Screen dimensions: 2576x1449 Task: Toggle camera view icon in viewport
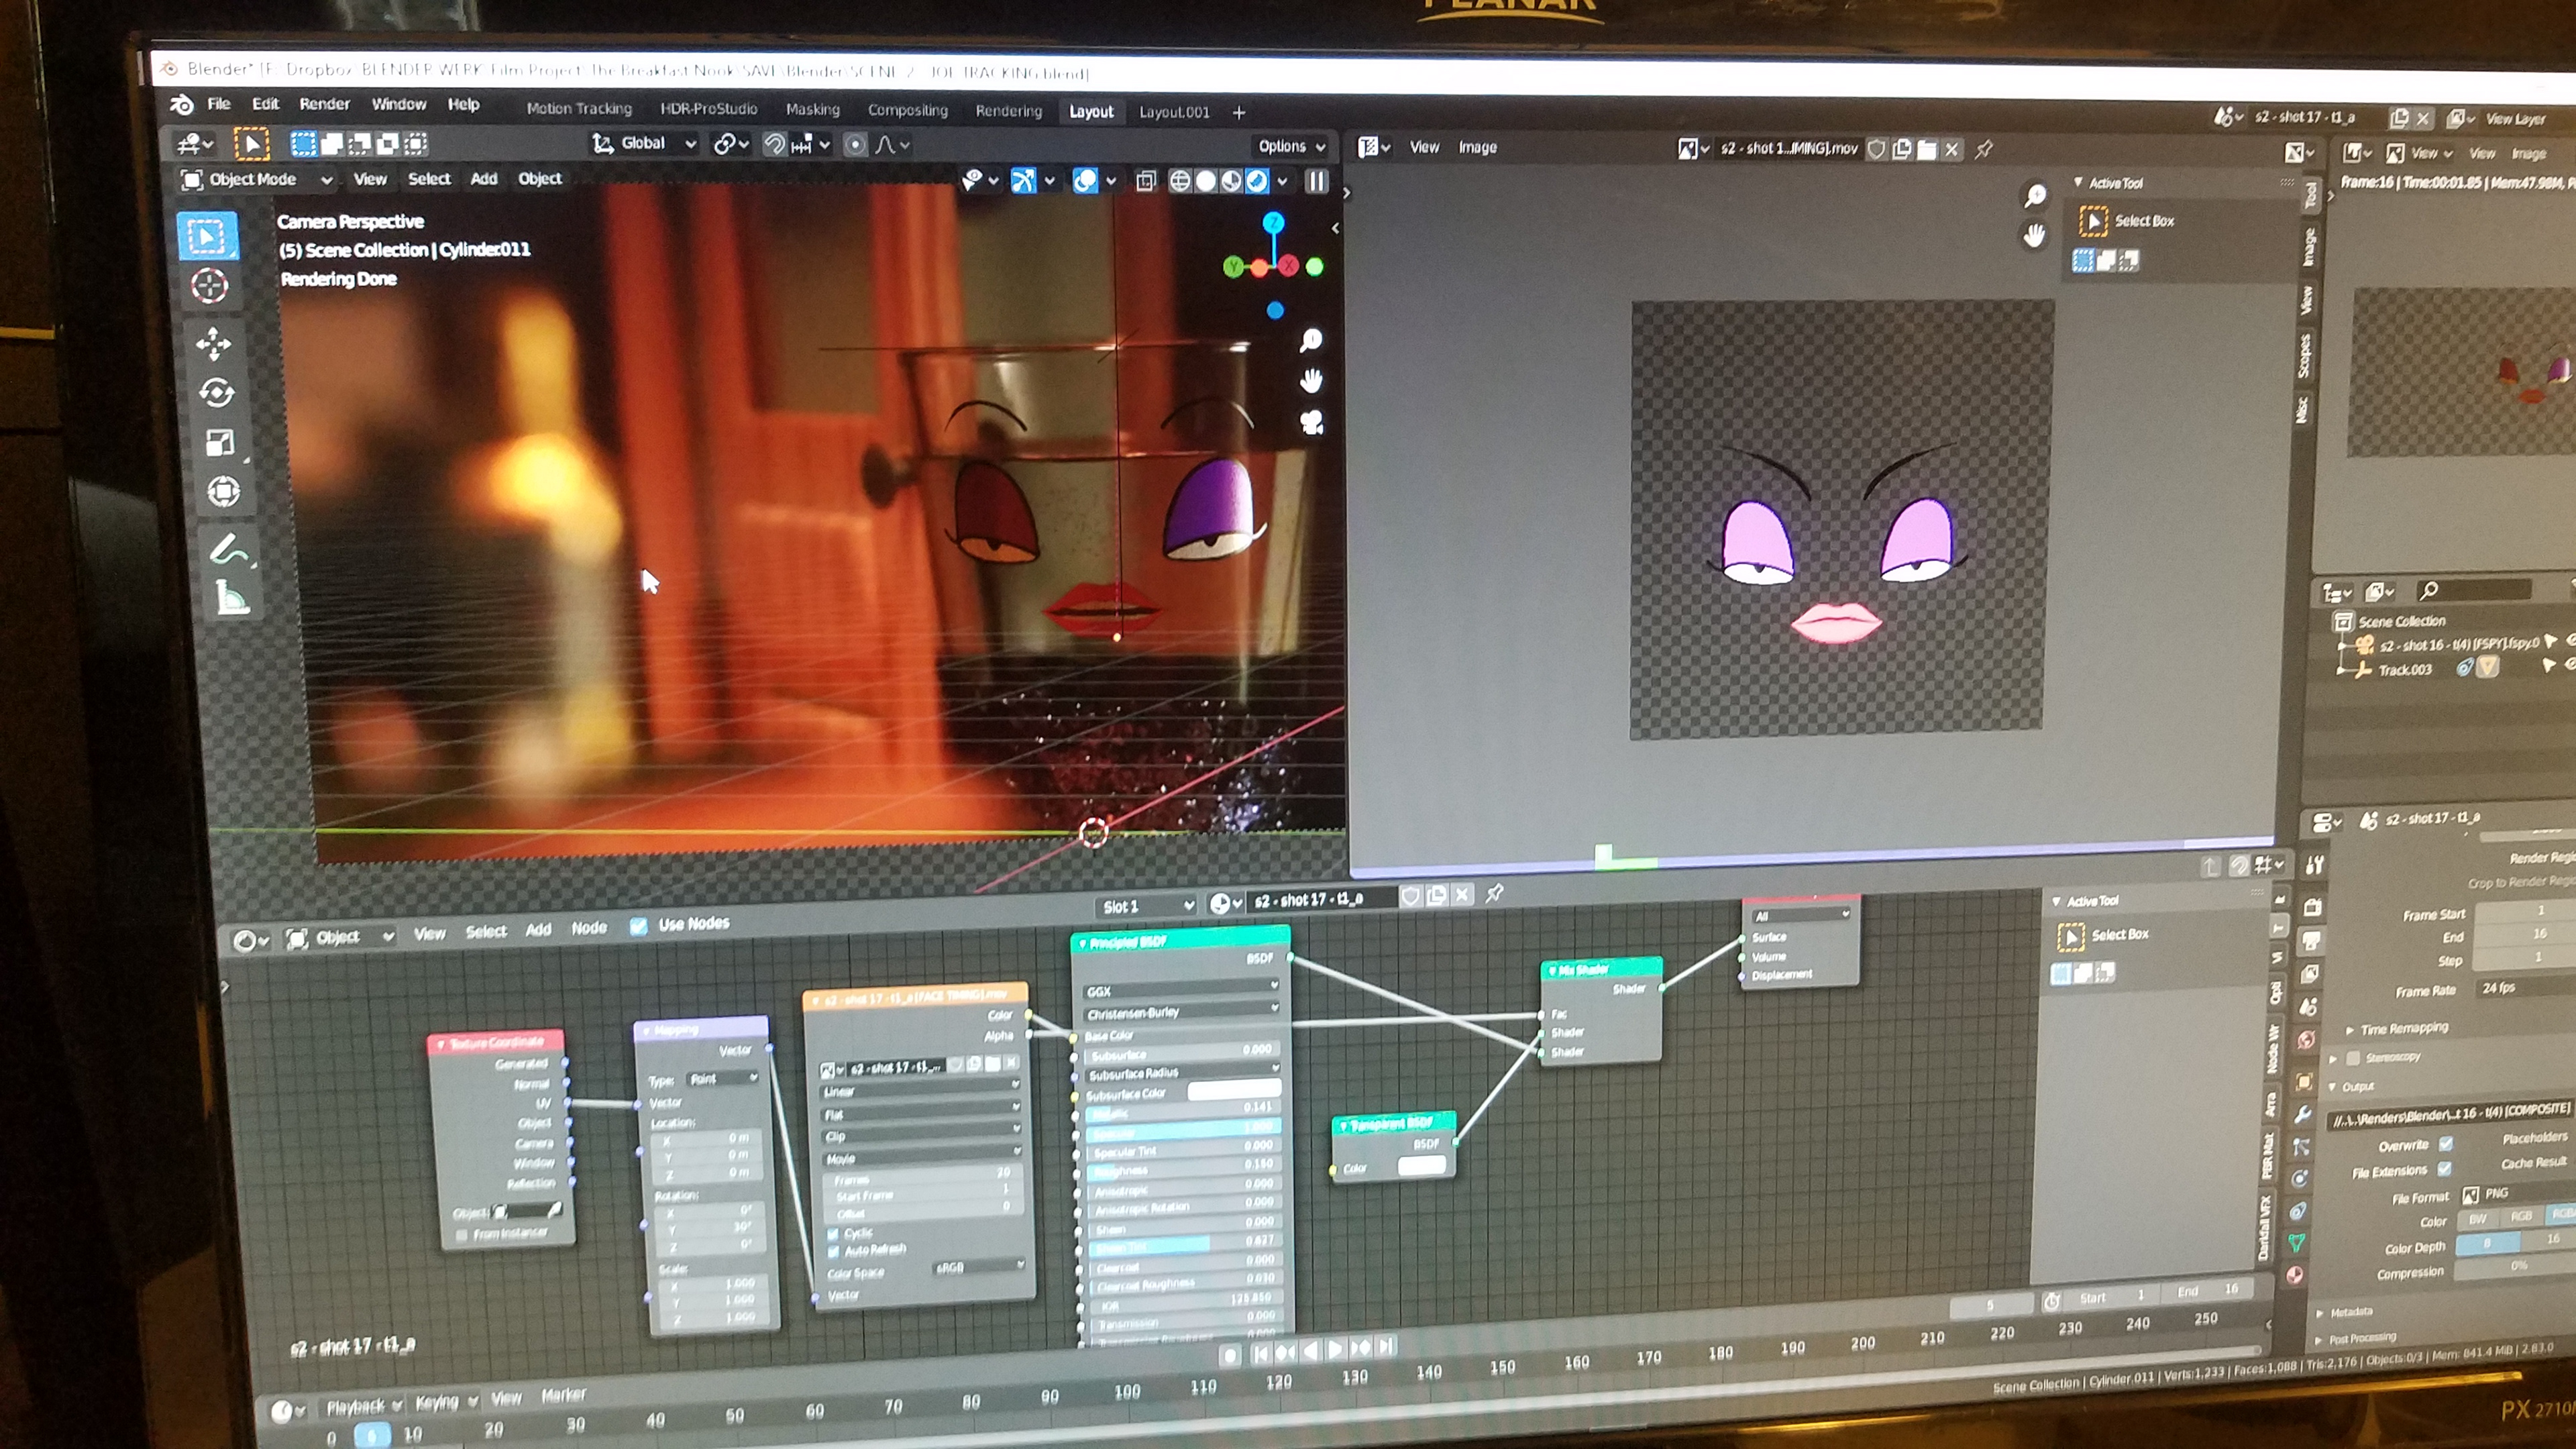(x=1312, y=422)
